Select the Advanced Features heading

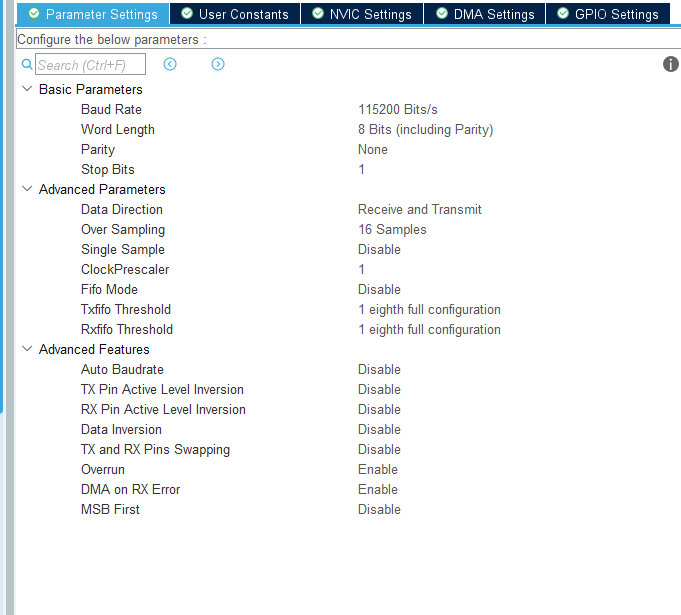point(94,349)
